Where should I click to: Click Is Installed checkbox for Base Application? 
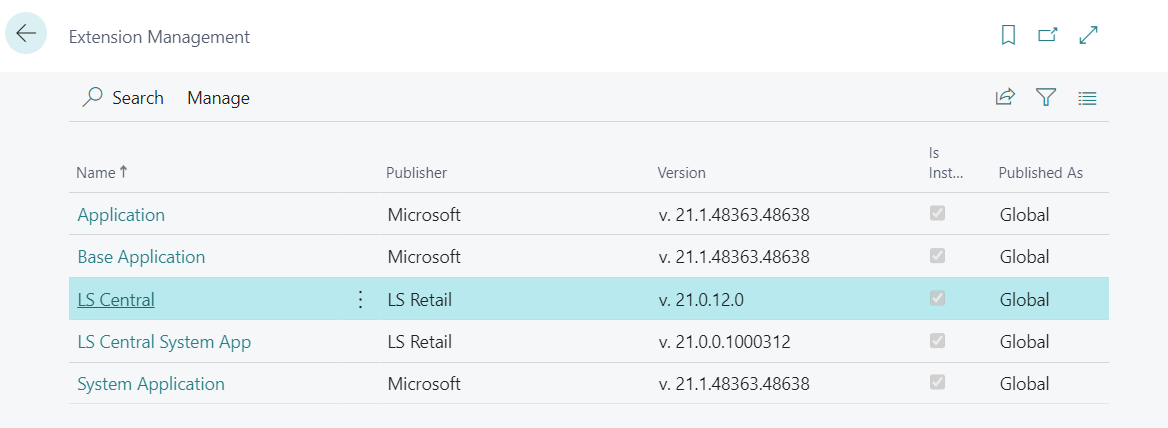(938, 256)
